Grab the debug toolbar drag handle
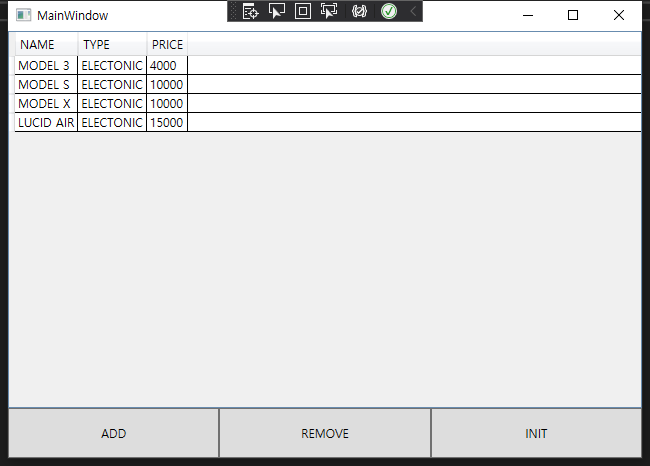This screenshot has width=650, height=466. 233,11
